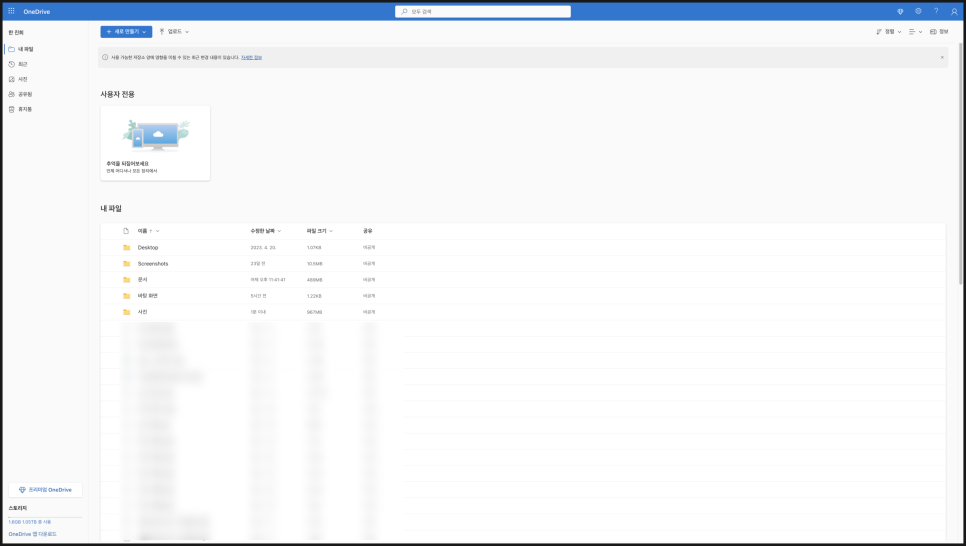Open the 정보 details pane button

coord(939,31)
